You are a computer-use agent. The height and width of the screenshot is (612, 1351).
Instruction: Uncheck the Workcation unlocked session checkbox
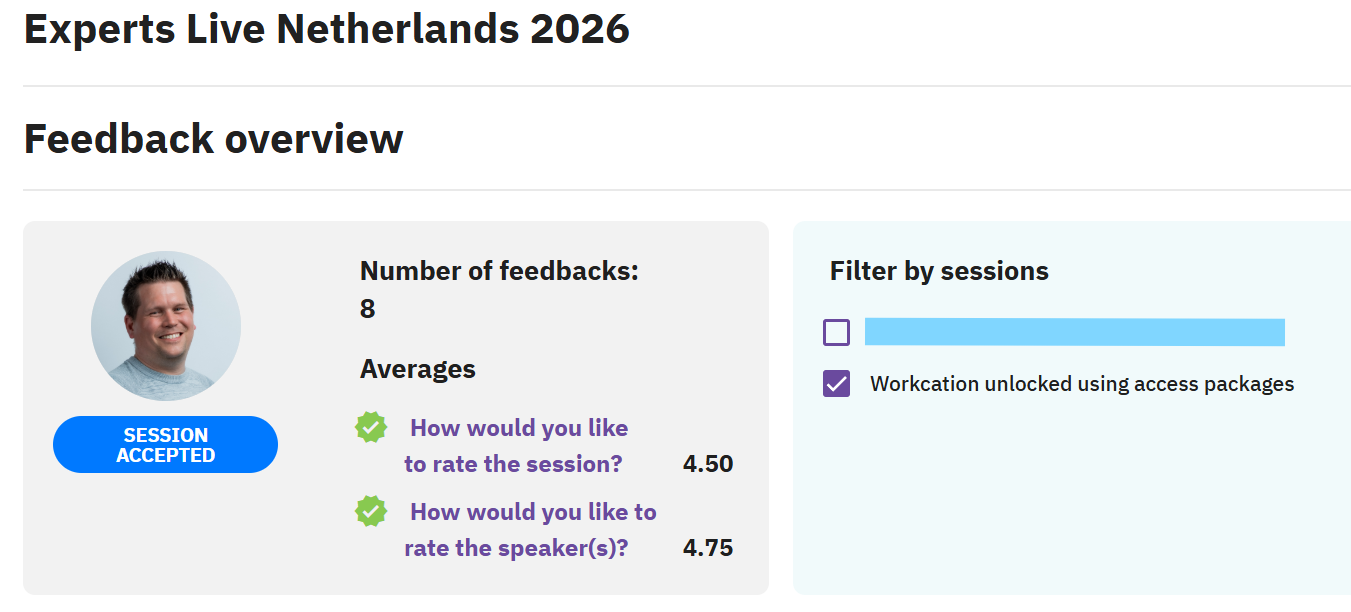coord(836,384)
